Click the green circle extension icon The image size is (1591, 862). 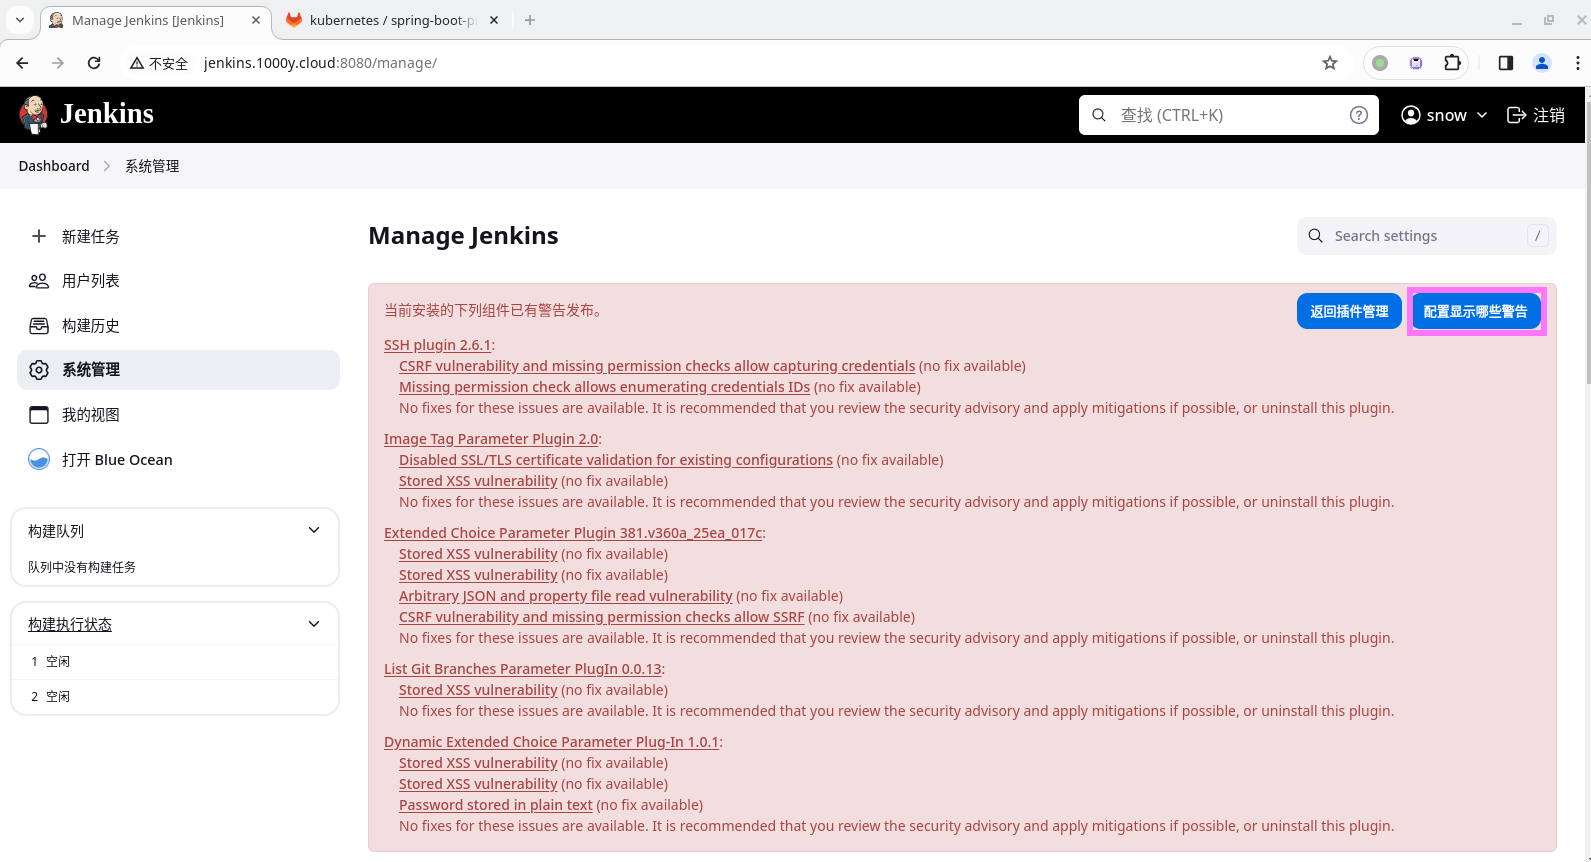pos(1380,63)
